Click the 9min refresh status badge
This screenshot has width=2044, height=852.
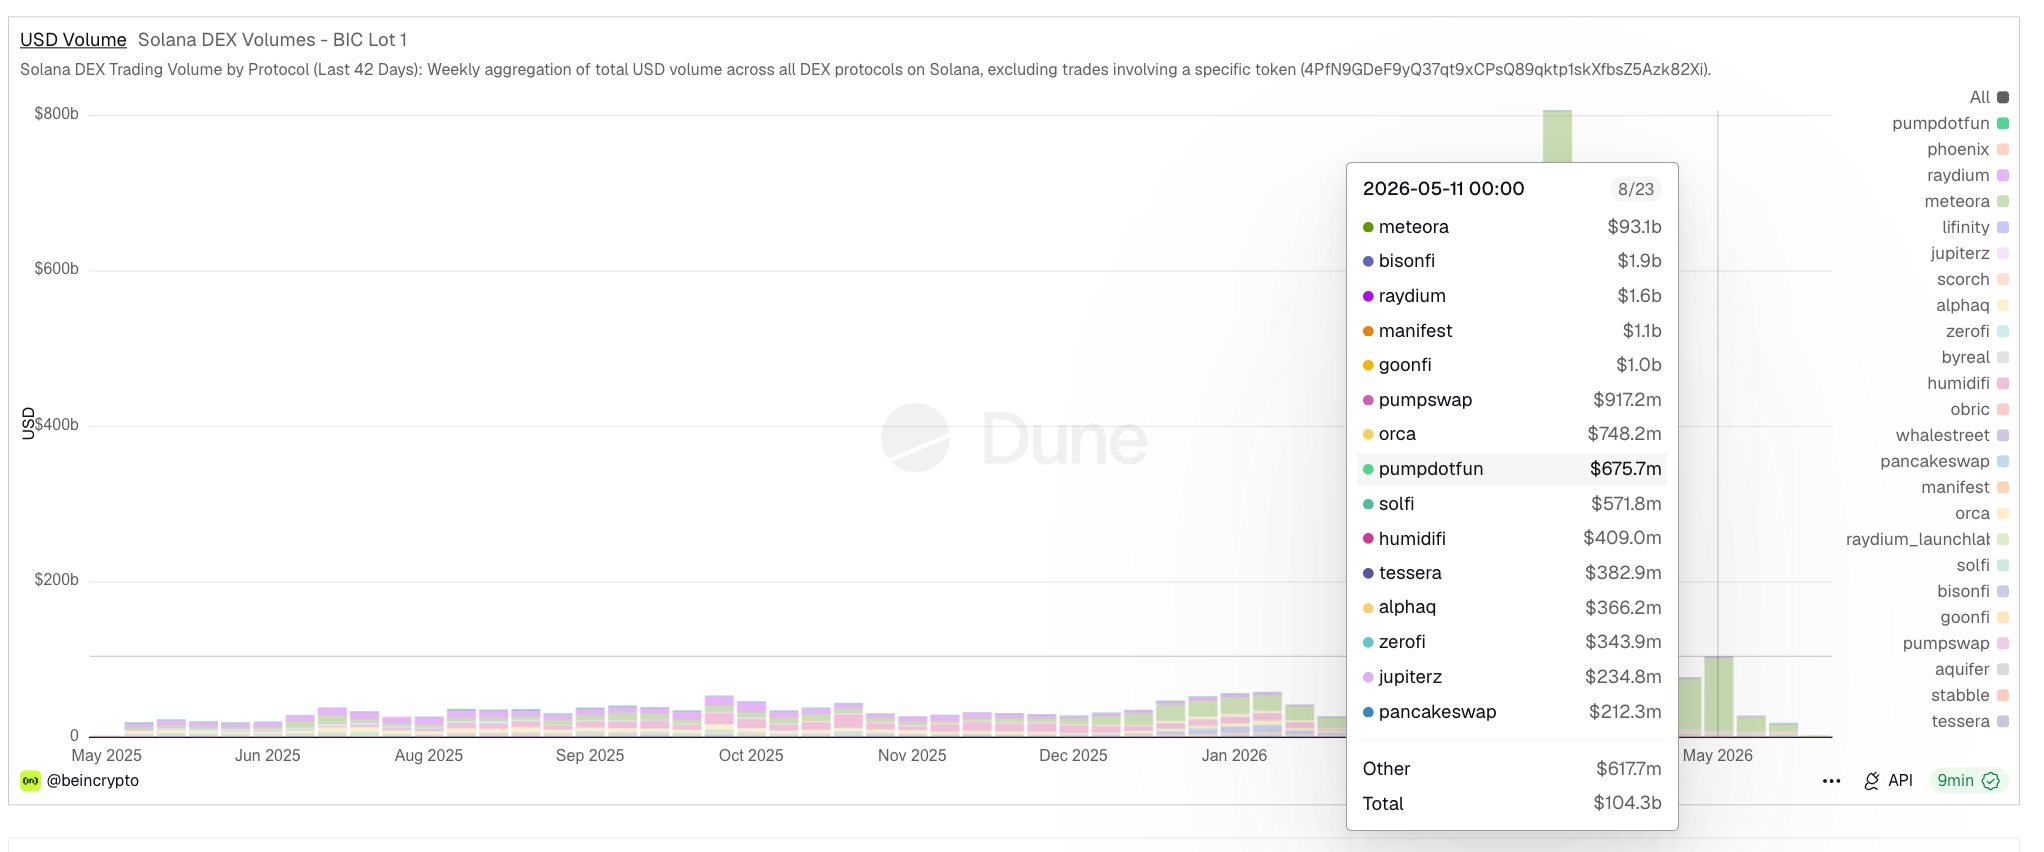pos(1968,781)
